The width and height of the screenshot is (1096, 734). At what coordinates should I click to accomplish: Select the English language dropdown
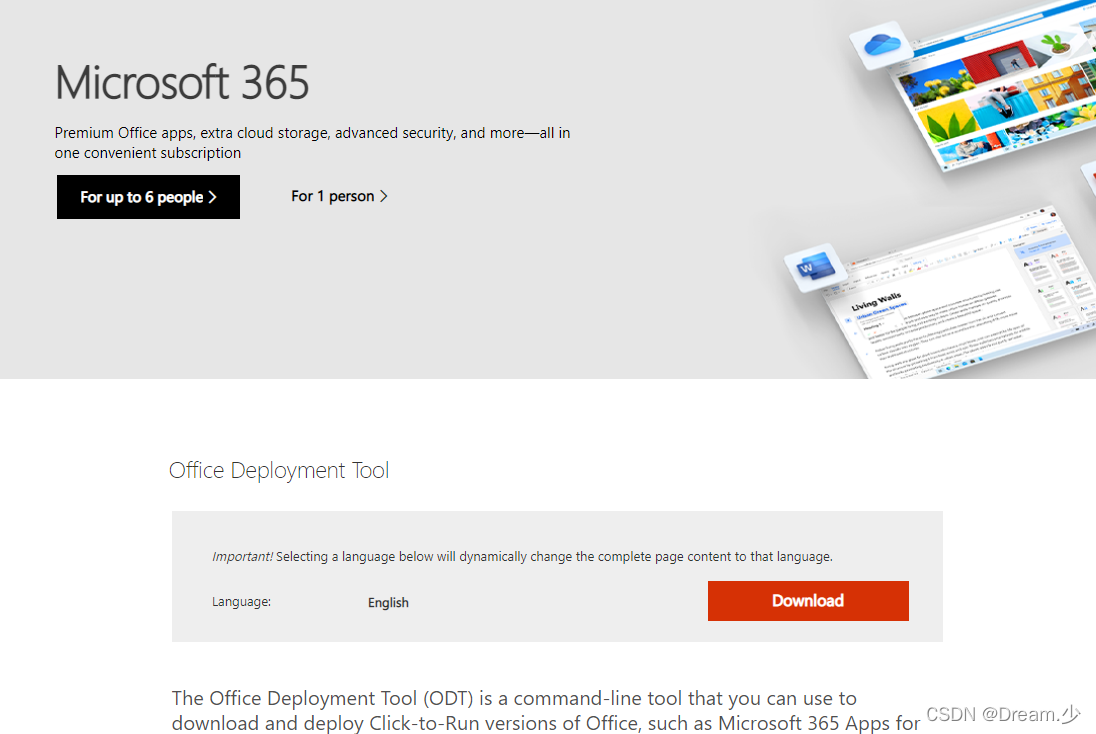click(x=388, y=603)
